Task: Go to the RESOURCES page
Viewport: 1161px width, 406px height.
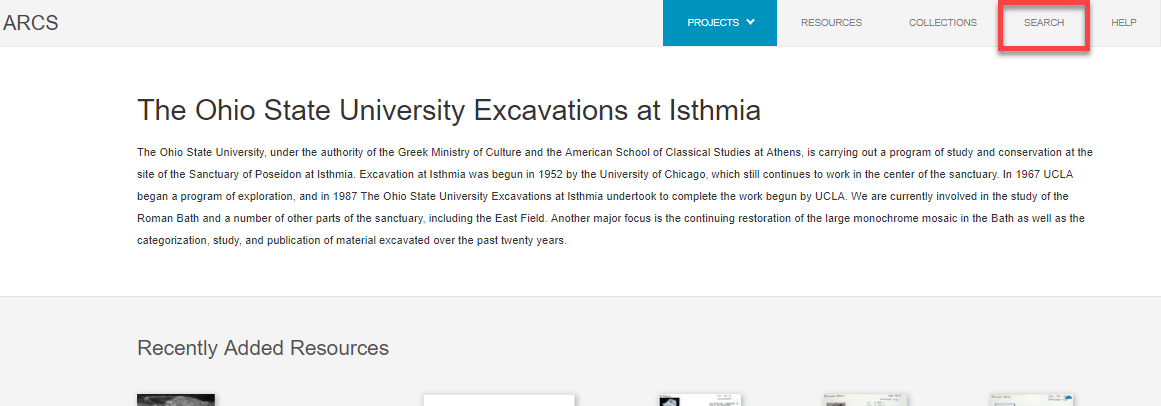Action: point(831,23)
